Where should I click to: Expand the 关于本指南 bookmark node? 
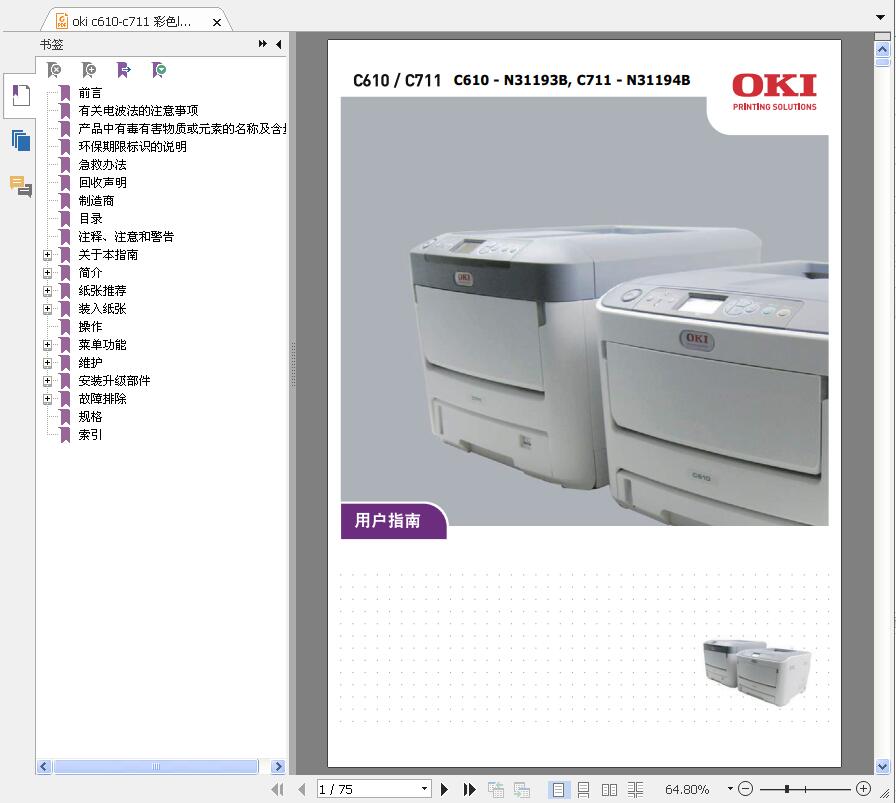pyautogui.click(x=47, y=255)
